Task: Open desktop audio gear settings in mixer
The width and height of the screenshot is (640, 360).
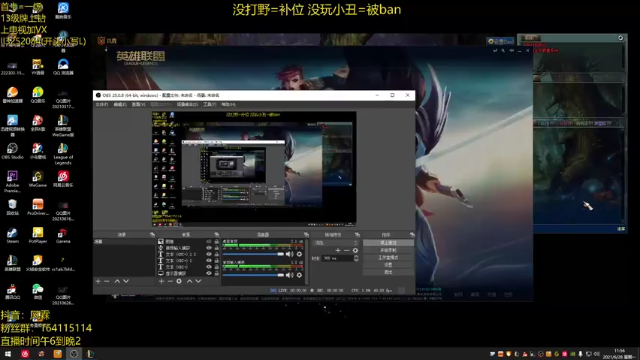Action: [299, 254]
